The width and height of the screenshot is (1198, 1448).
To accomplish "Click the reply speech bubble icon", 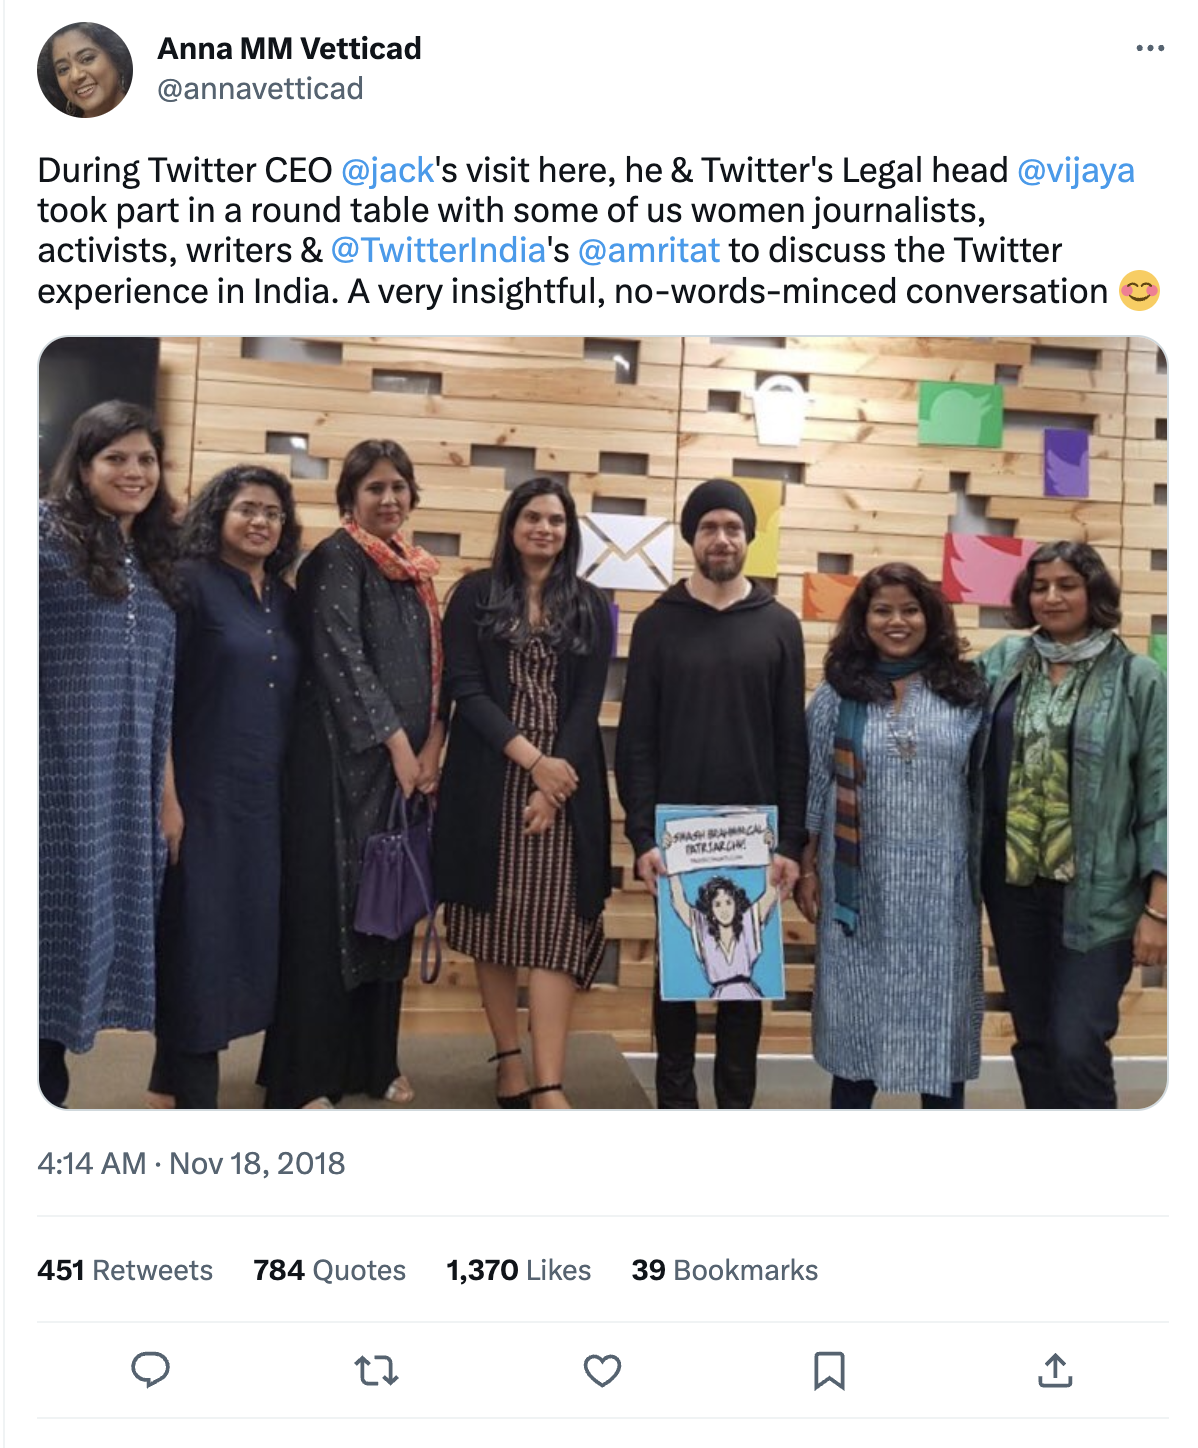I will [151, 1370].
